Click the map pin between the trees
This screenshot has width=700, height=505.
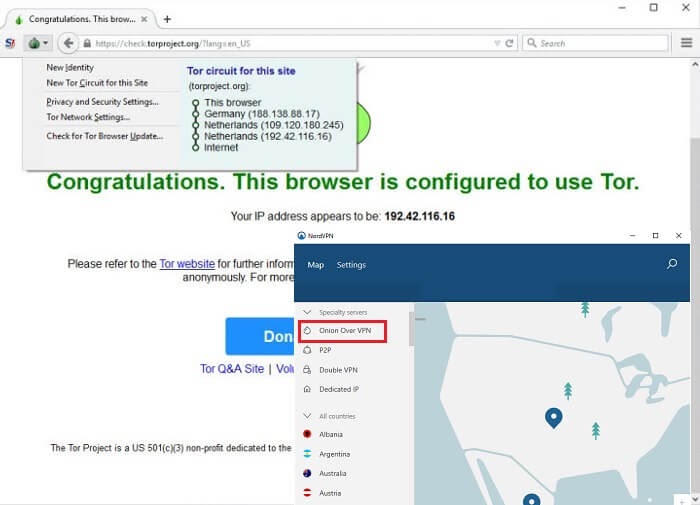[554, 418]
